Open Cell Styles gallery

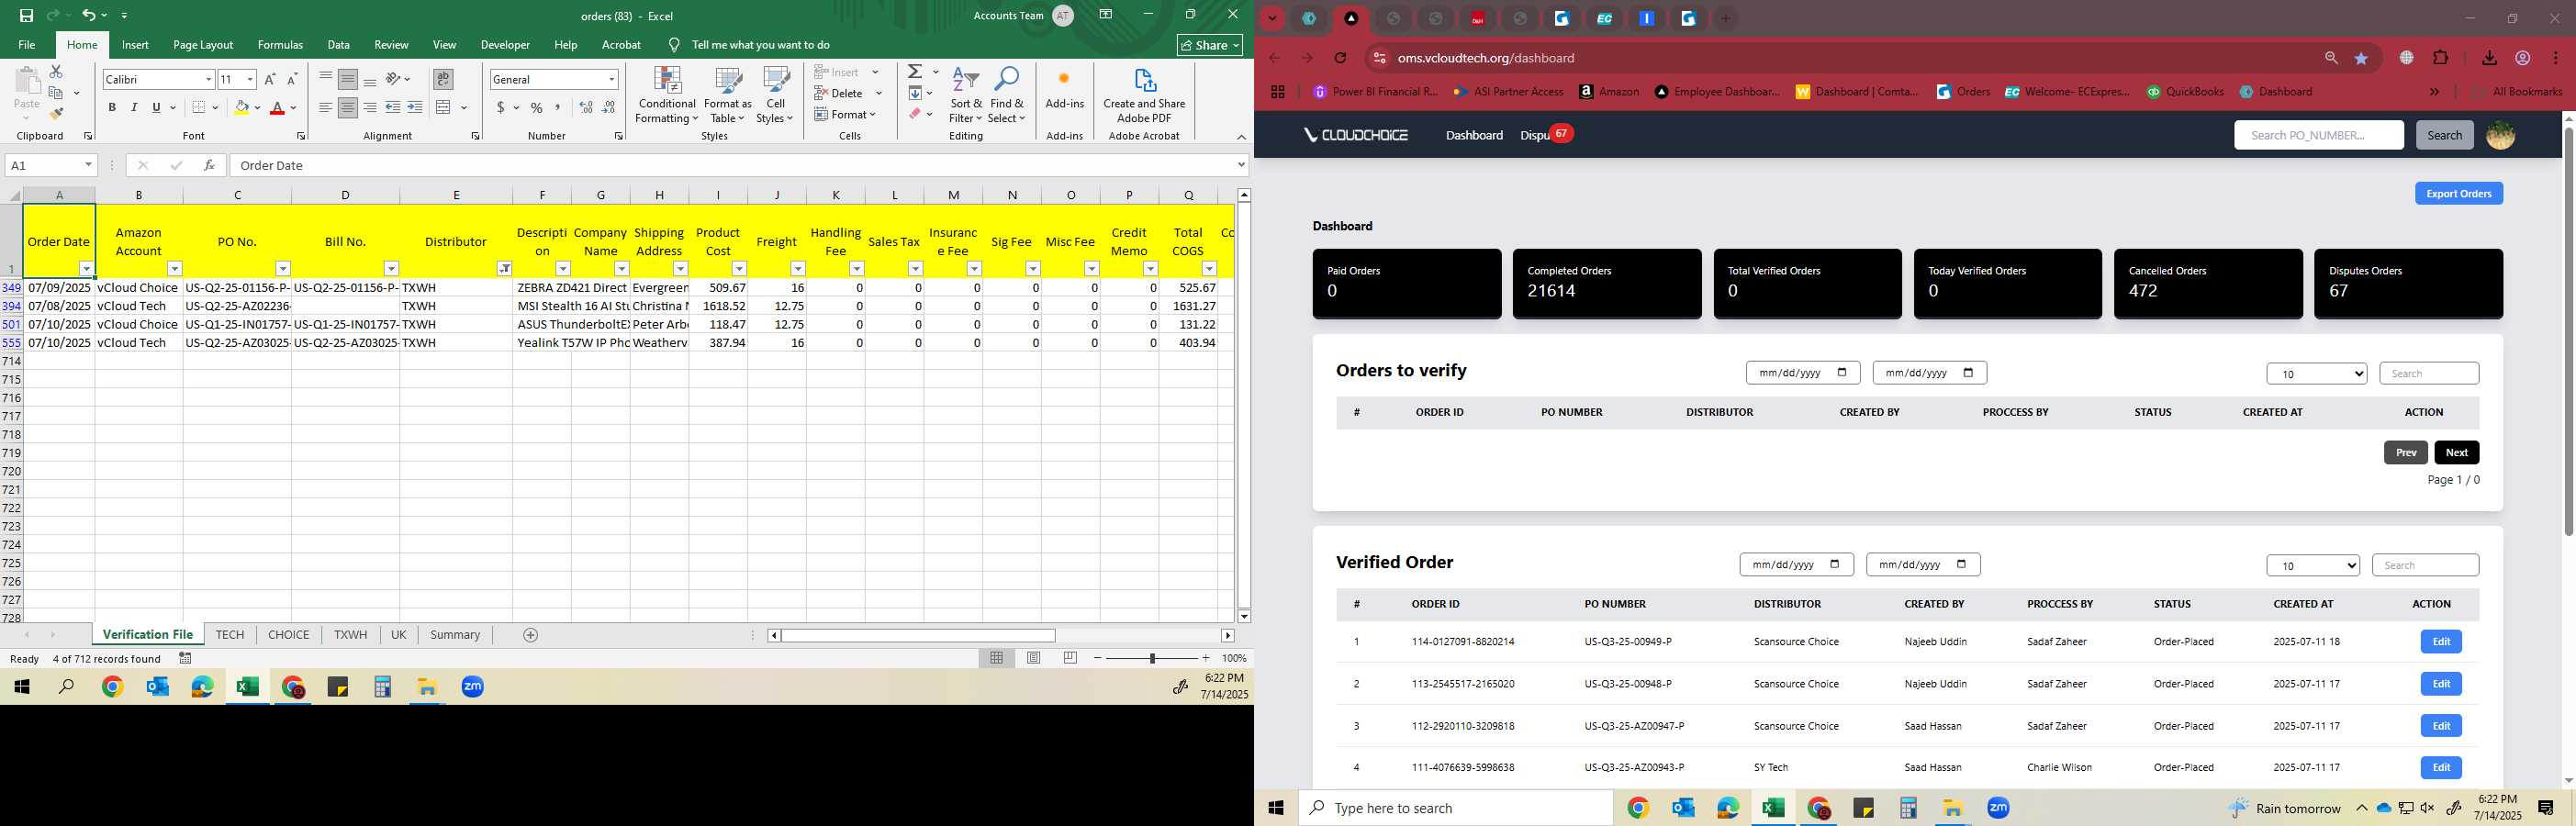775,95
